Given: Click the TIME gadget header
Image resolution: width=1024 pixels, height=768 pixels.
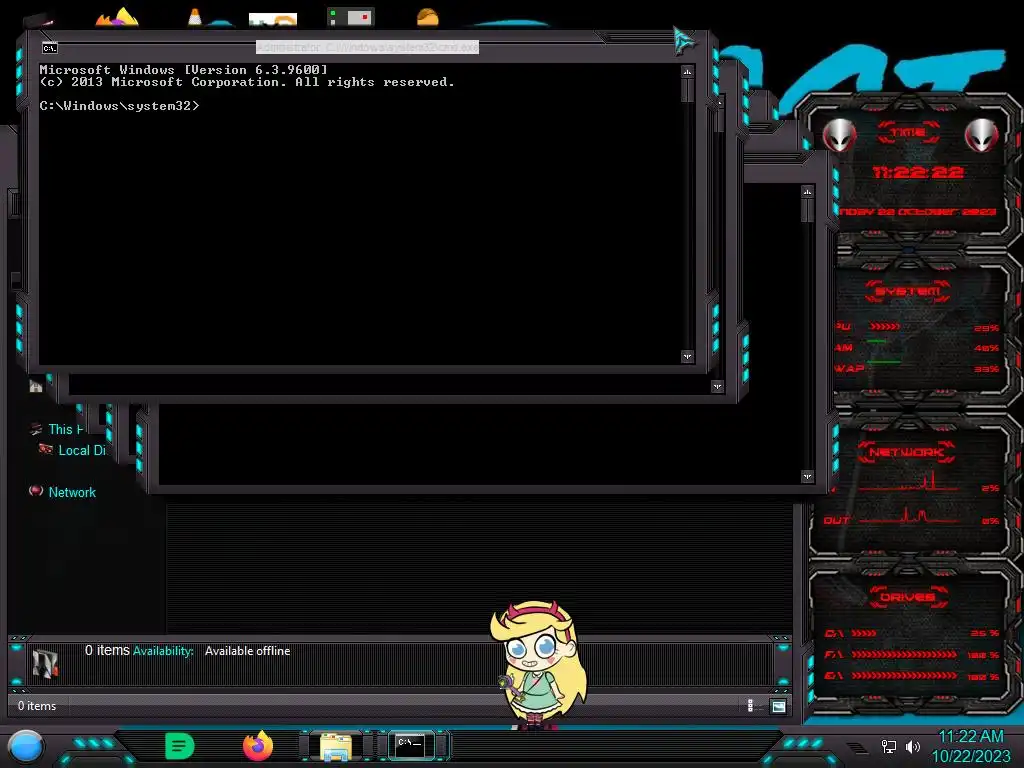Looking at the screenshot, I should [908, 133].
